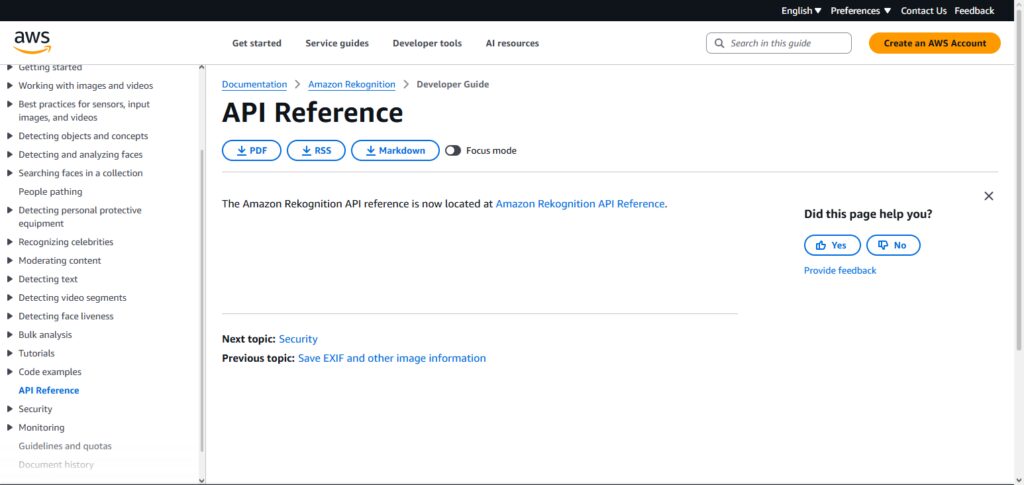Click the thumbs-up Yes button

coord(832,245)
